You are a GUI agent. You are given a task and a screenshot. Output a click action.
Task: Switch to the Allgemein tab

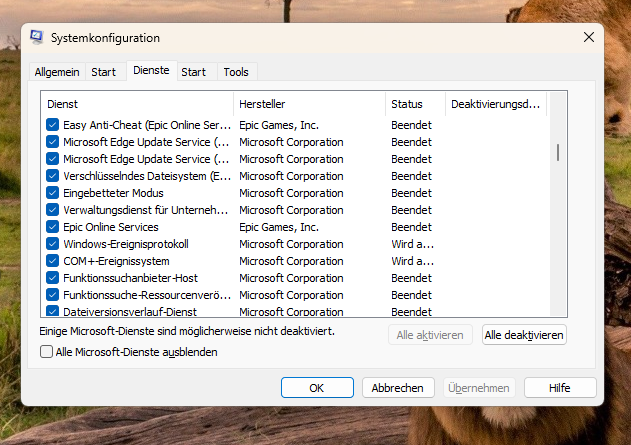coord(57,72)
